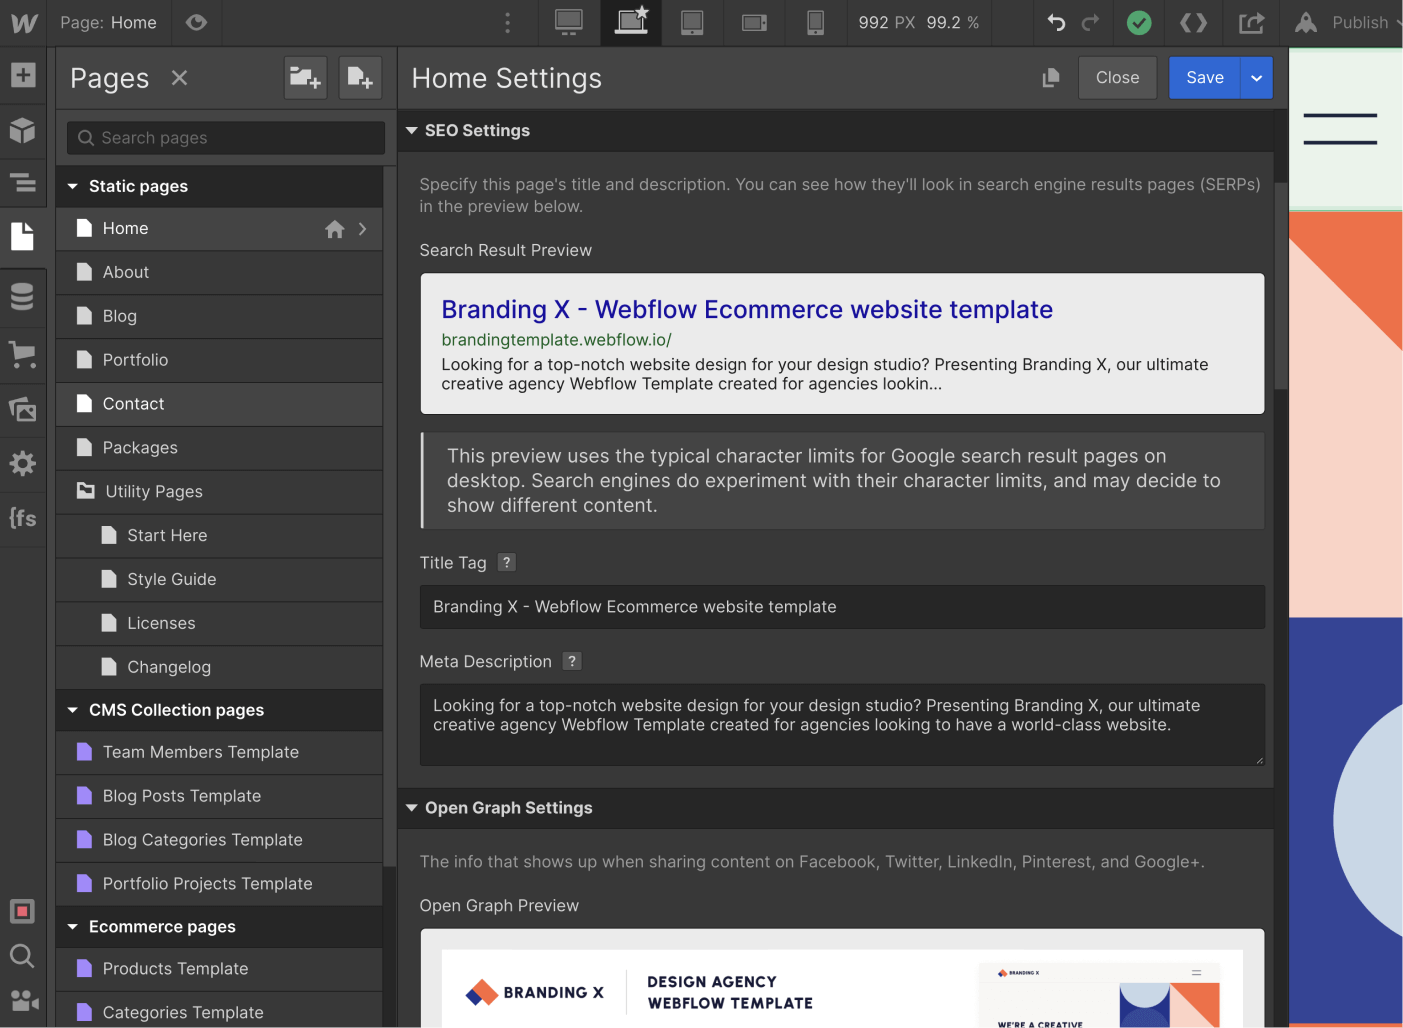Open the CMS Collections panel

coord(23,297)
